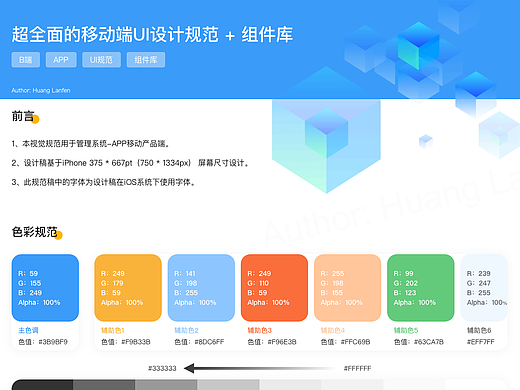
Task: Select the red-orange 辅助色3 swatch
Action: point(274,288)
